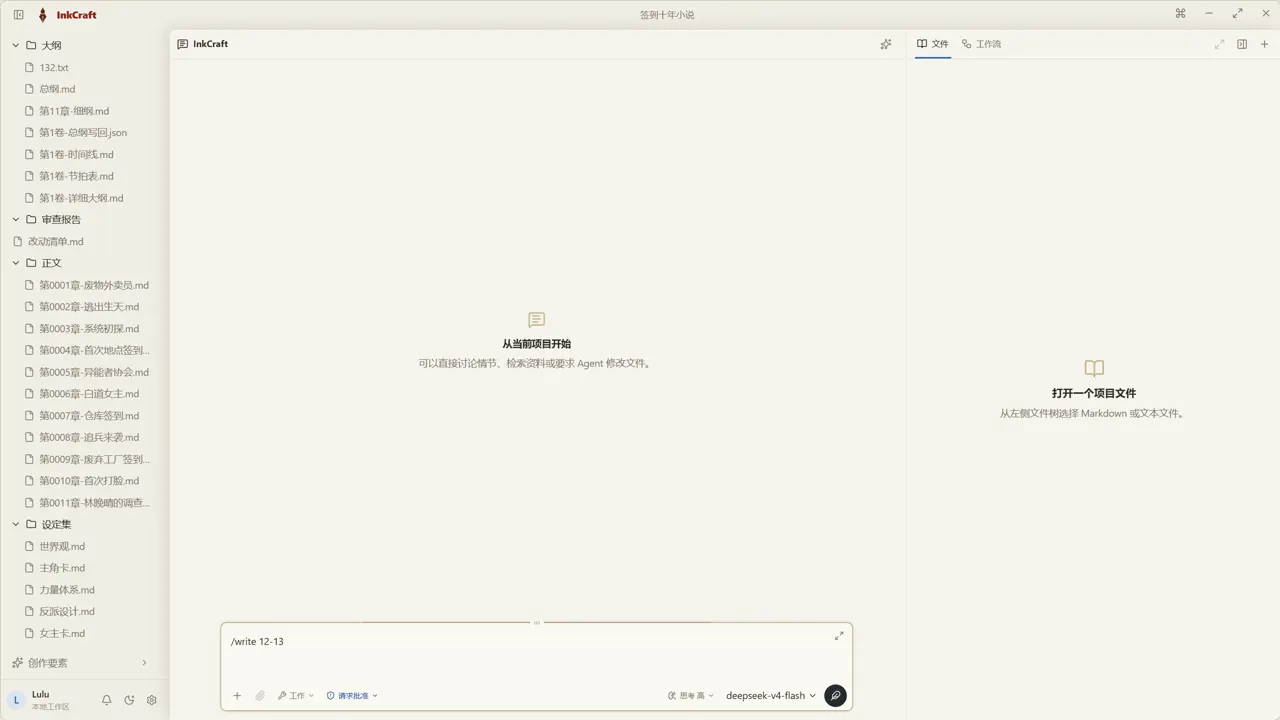Open the 思考 高 reasoning dropdown

pyautogui.click(x=690, y=695)
